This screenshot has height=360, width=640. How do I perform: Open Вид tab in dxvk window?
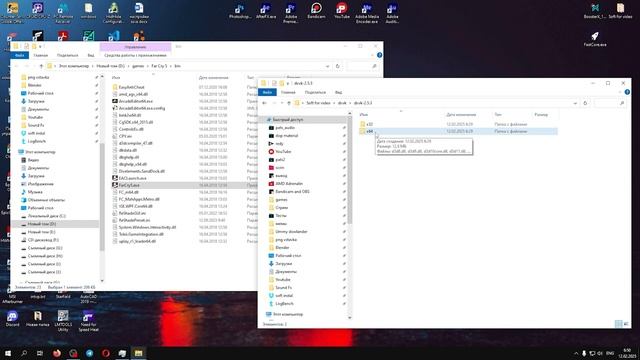point(338,92)
